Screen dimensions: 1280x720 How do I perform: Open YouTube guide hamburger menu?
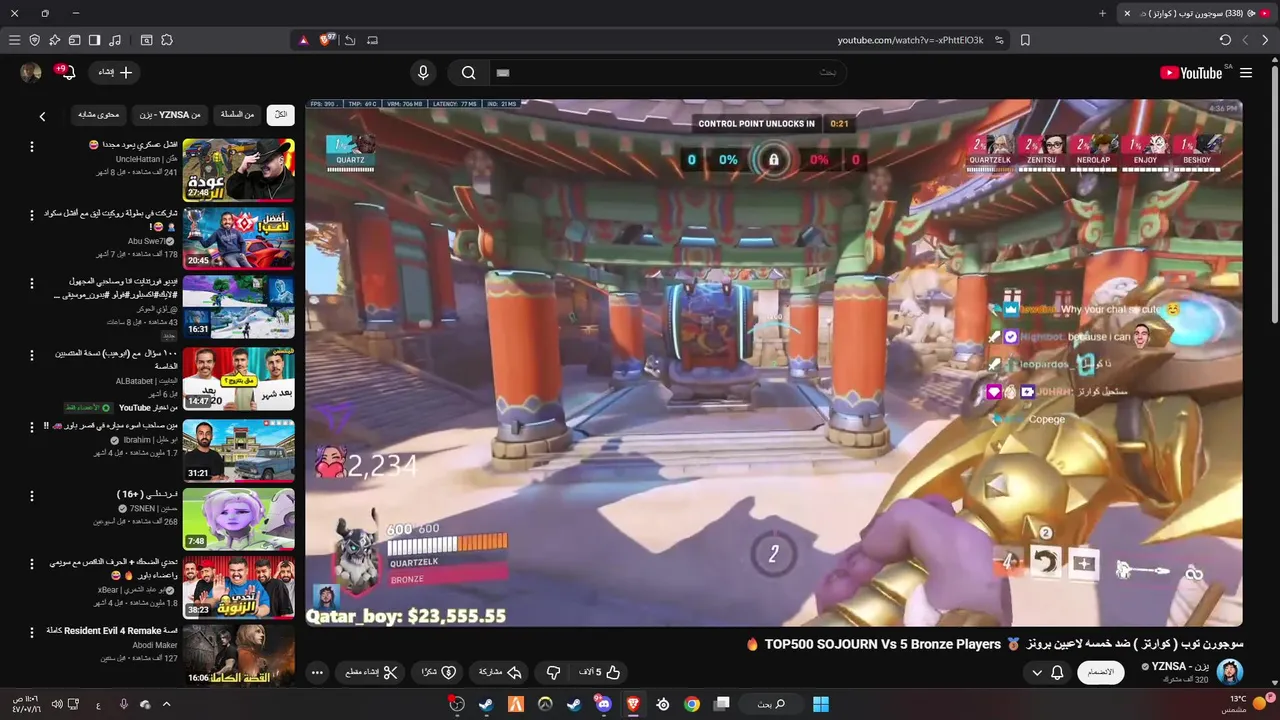tap(1246, 73)
